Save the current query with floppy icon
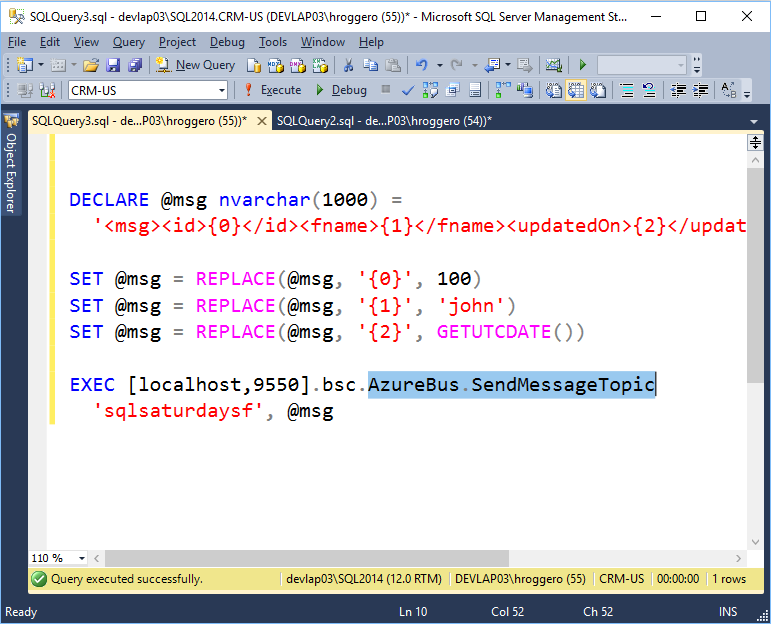The image size is (771, 624). (114, 65)
